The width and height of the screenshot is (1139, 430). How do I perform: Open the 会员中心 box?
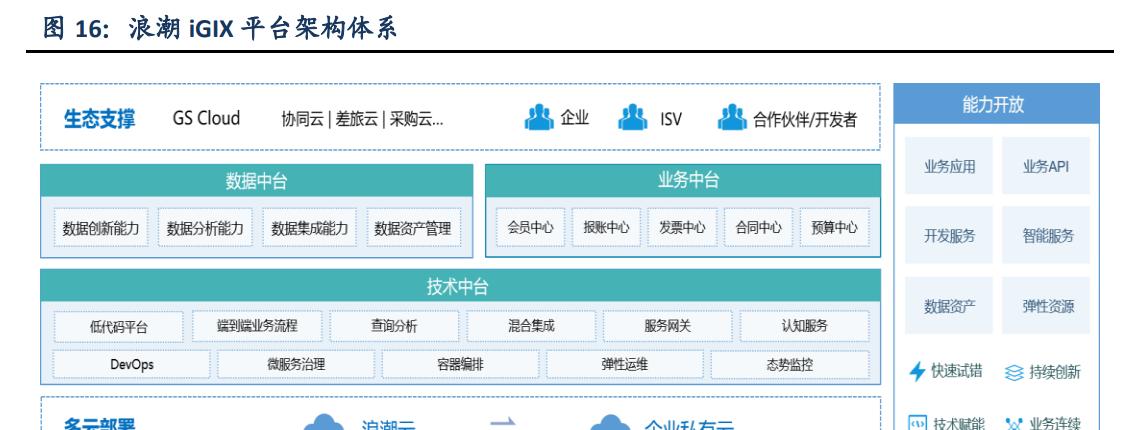(x=531, y=227)
